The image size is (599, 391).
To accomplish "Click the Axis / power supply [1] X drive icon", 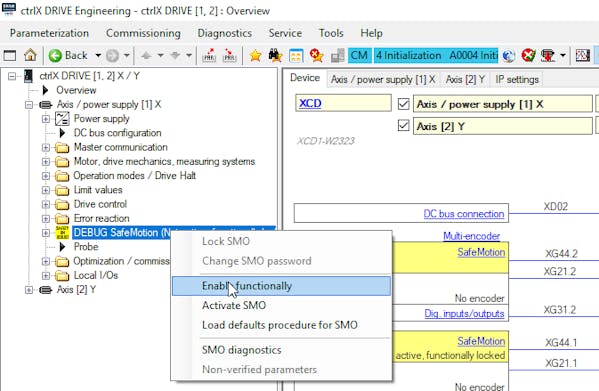I will (45, 105).
